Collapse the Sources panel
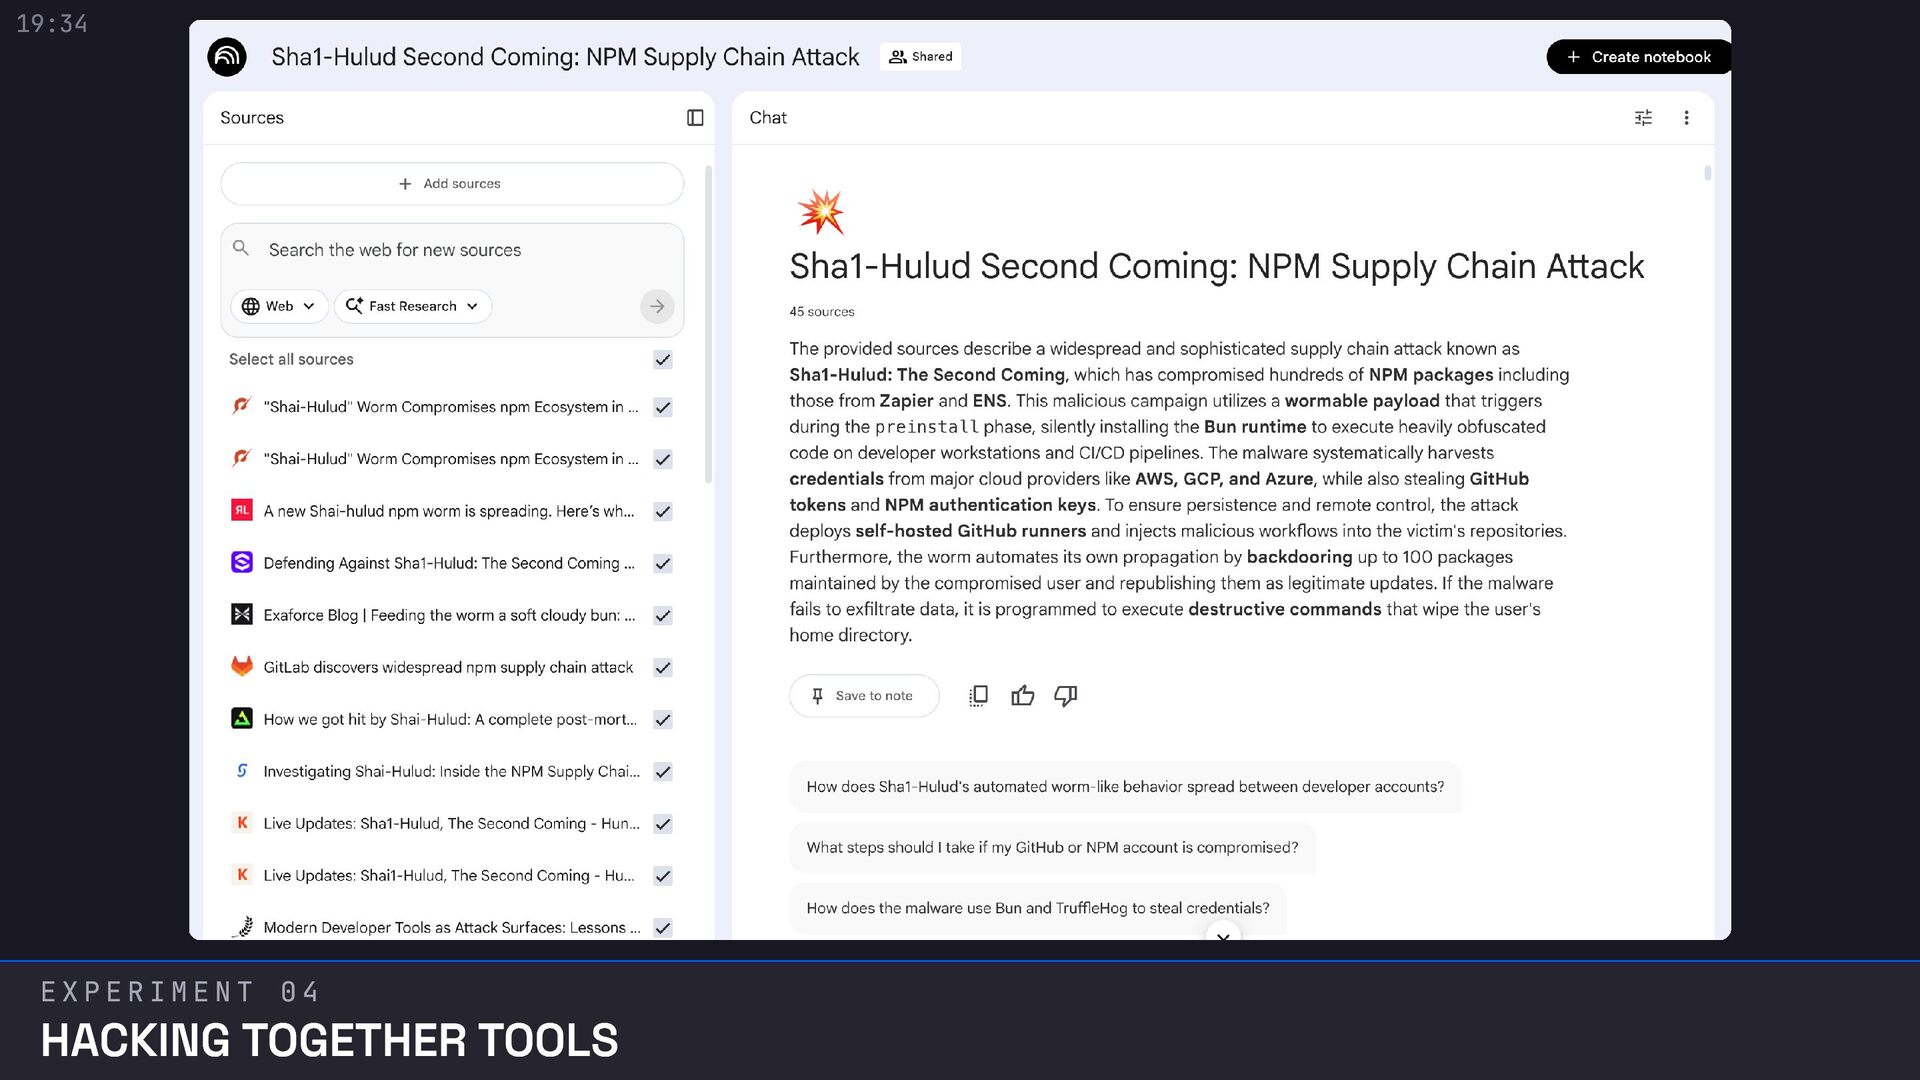Screen dimensions: 1920x1080 tap(695, 118)
